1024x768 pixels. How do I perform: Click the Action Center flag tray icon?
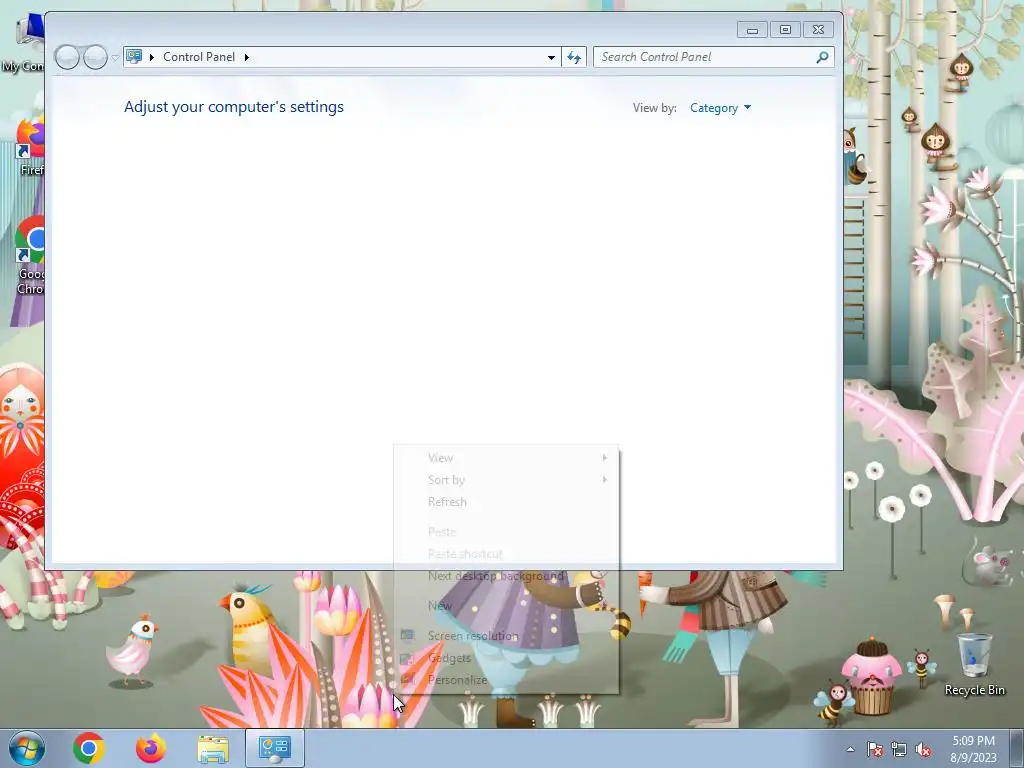pyautogui.click(x=874, y=749)
